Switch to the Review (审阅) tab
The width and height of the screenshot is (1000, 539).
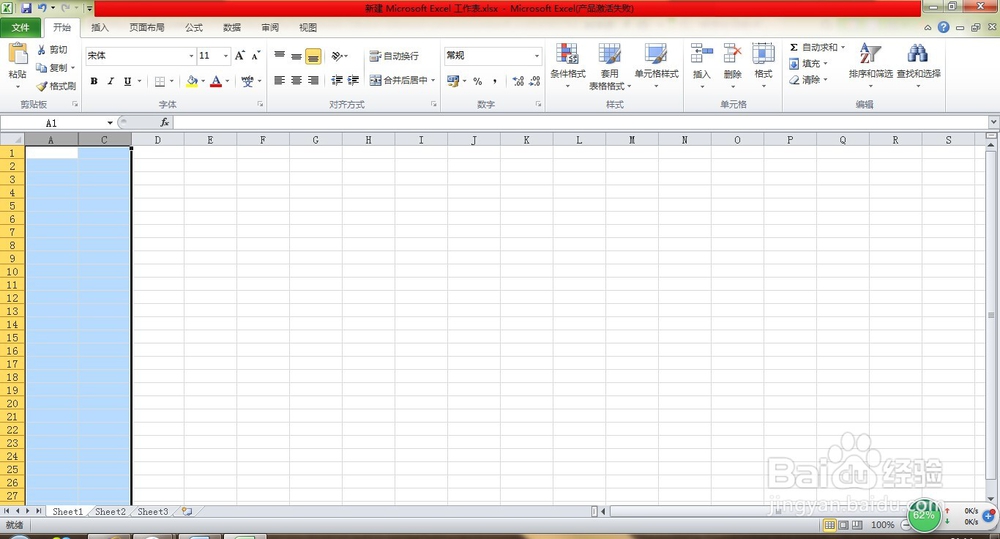tap(270, 27)
